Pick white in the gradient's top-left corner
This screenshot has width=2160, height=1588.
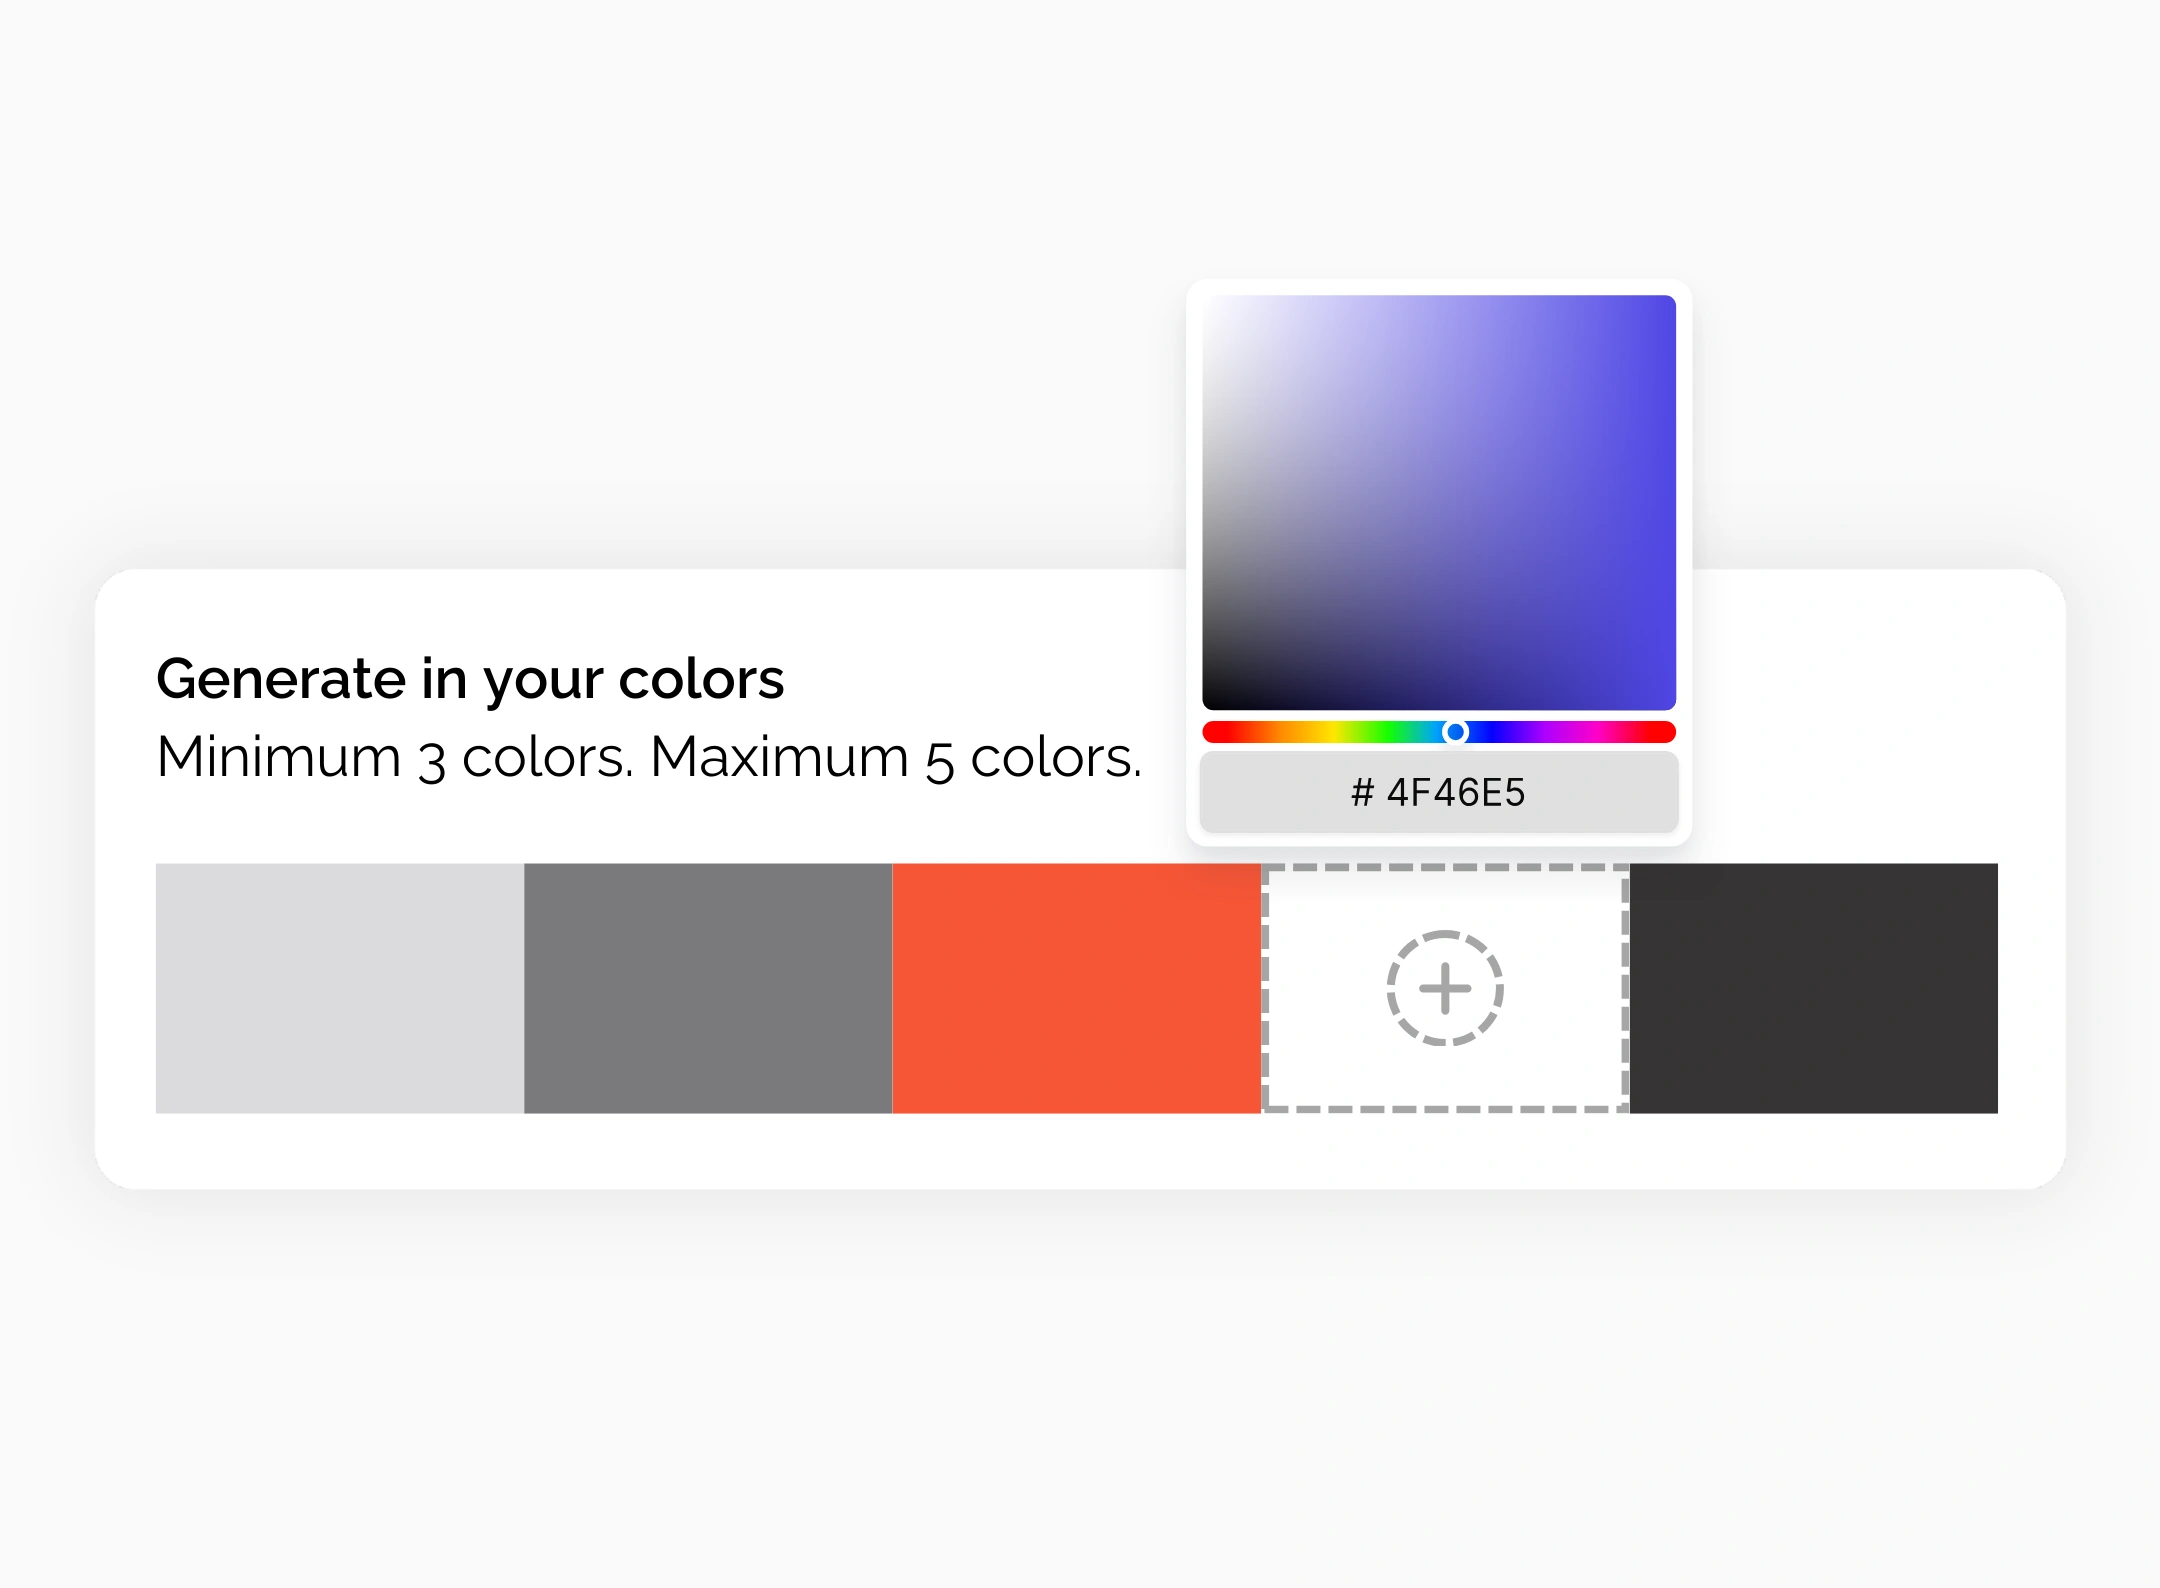(x=1210, y=302)
